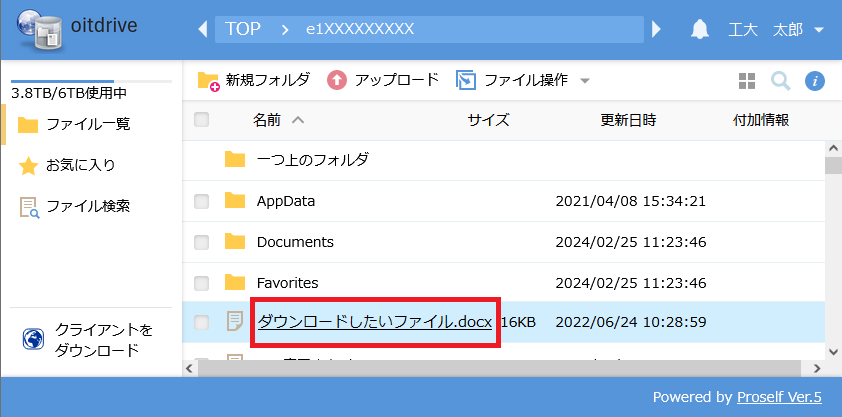Viewport: 842px width, 417px height.
Task: Tick the Documents folder checkbox
Action: coord(201,242)
